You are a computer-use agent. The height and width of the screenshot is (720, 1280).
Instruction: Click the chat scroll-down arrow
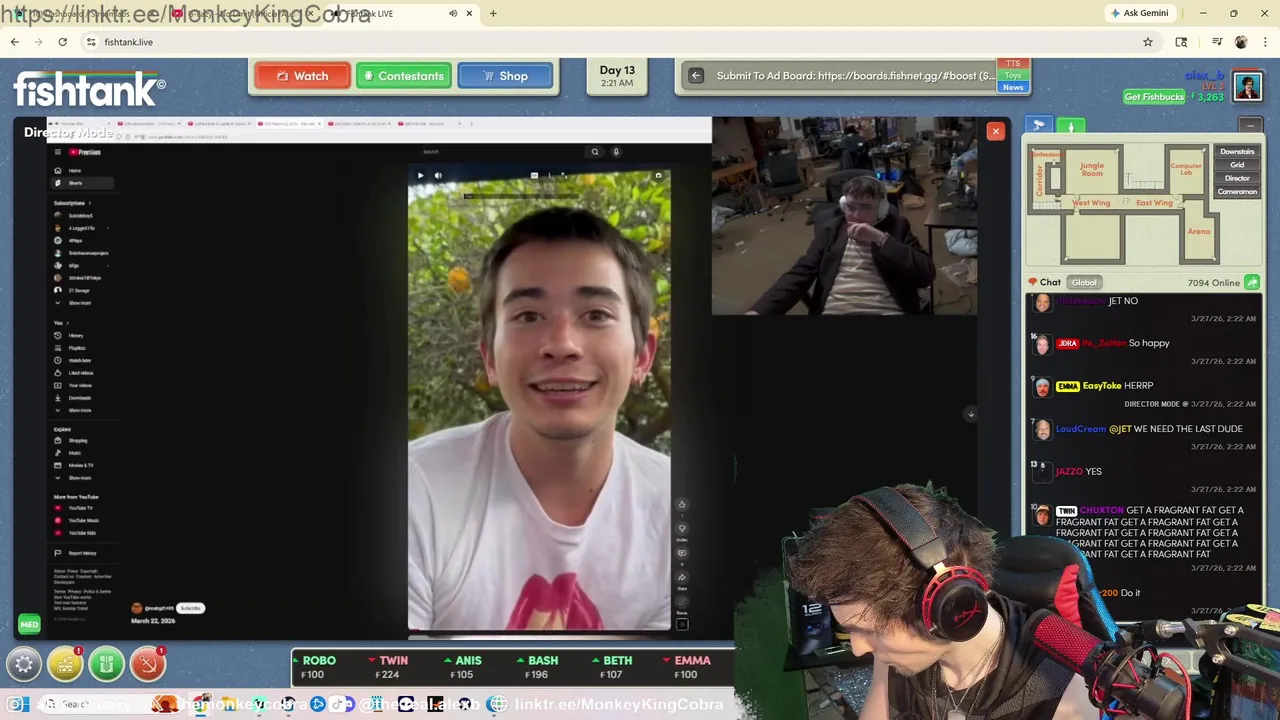point(970,414)
